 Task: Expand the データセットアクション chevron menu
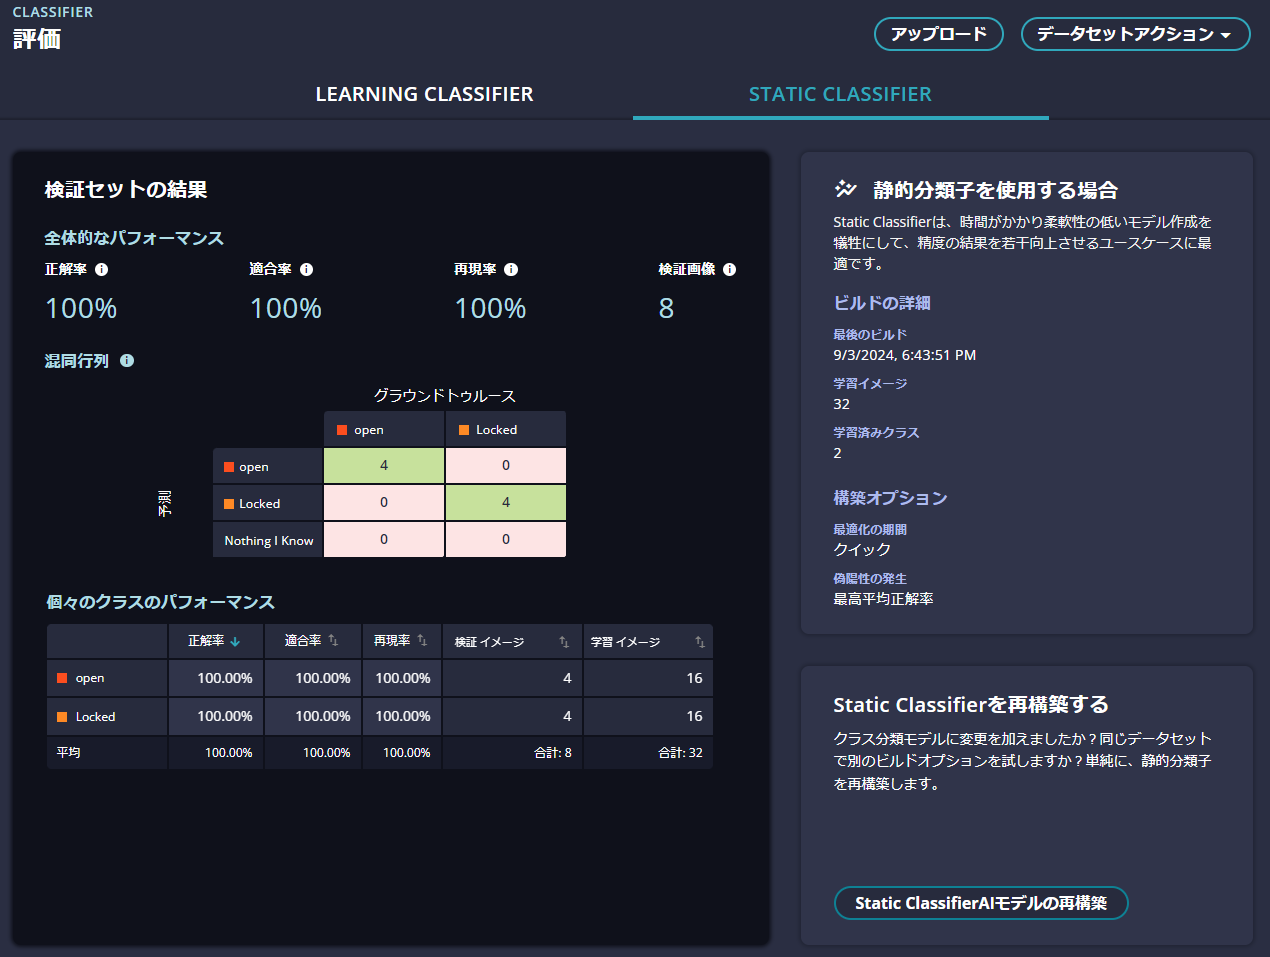(x=1227, y=33)
